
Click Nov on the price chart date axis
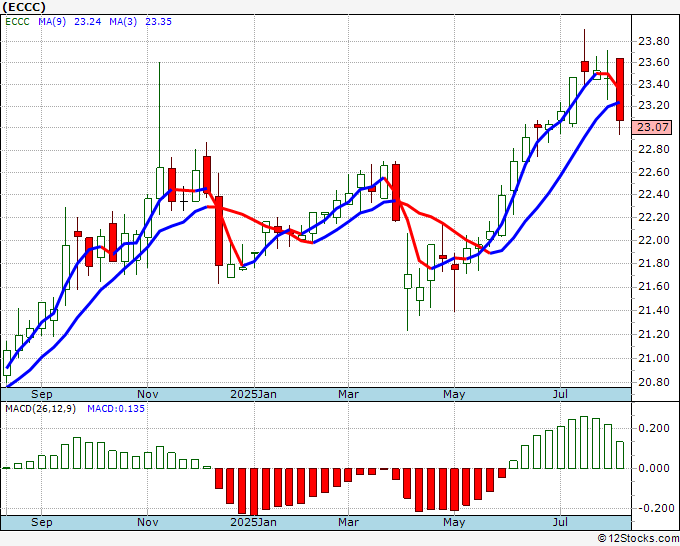click(x=147, y=395)
